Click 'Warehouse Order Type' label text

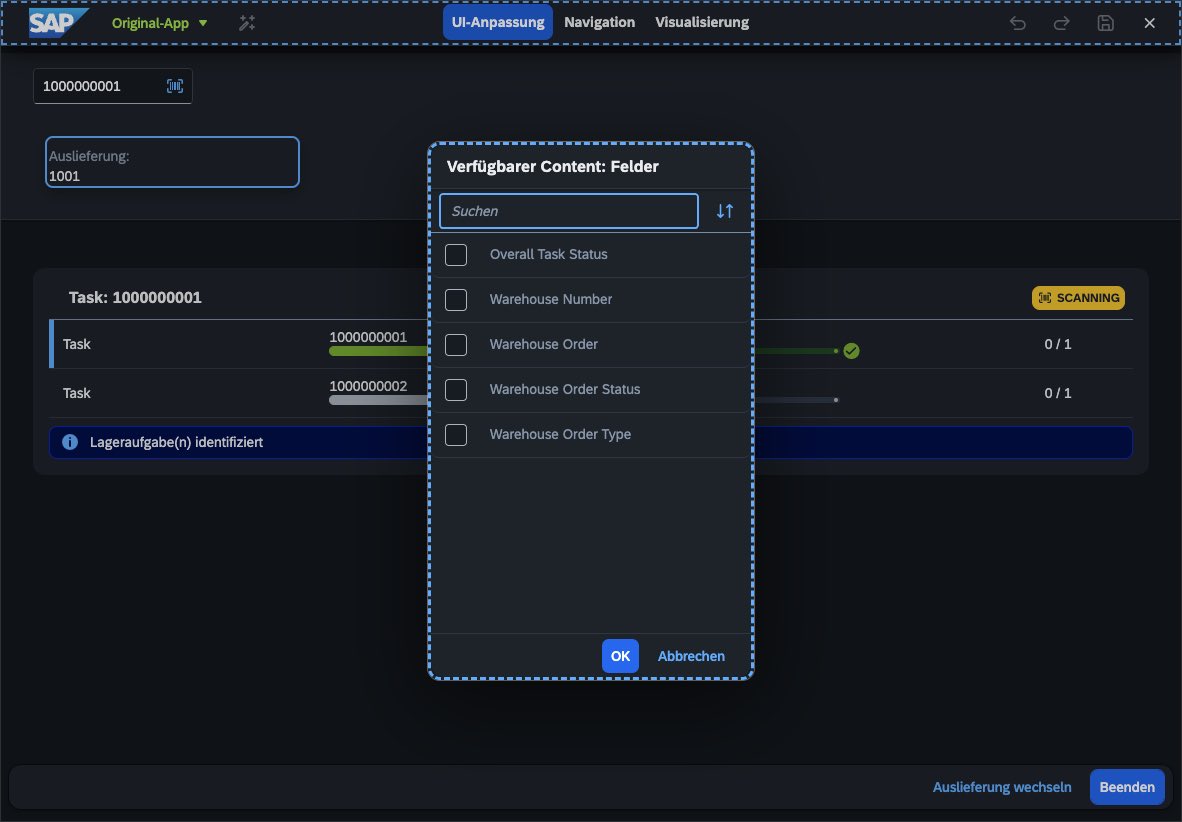(x=560, y=434)
